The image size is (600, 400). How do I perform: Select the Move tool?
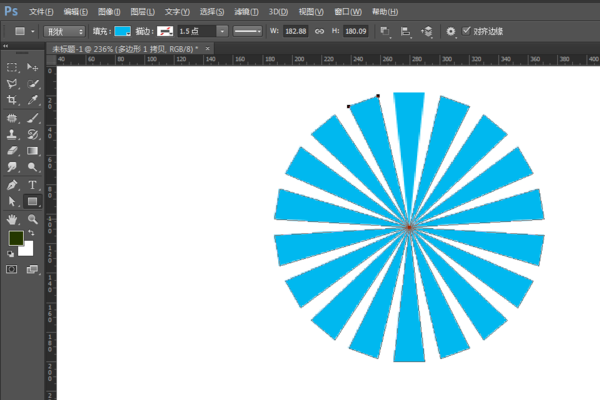(33, 67)
